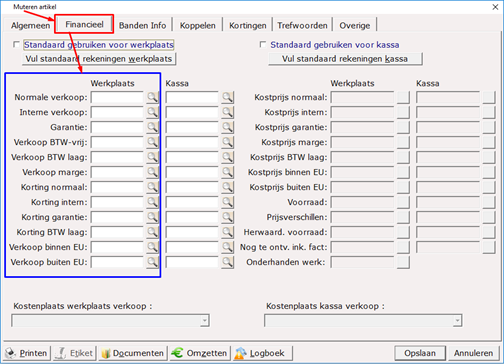504x364 pixels.
Task: Close the Muteren artikel window
Action: coord(495,7)
